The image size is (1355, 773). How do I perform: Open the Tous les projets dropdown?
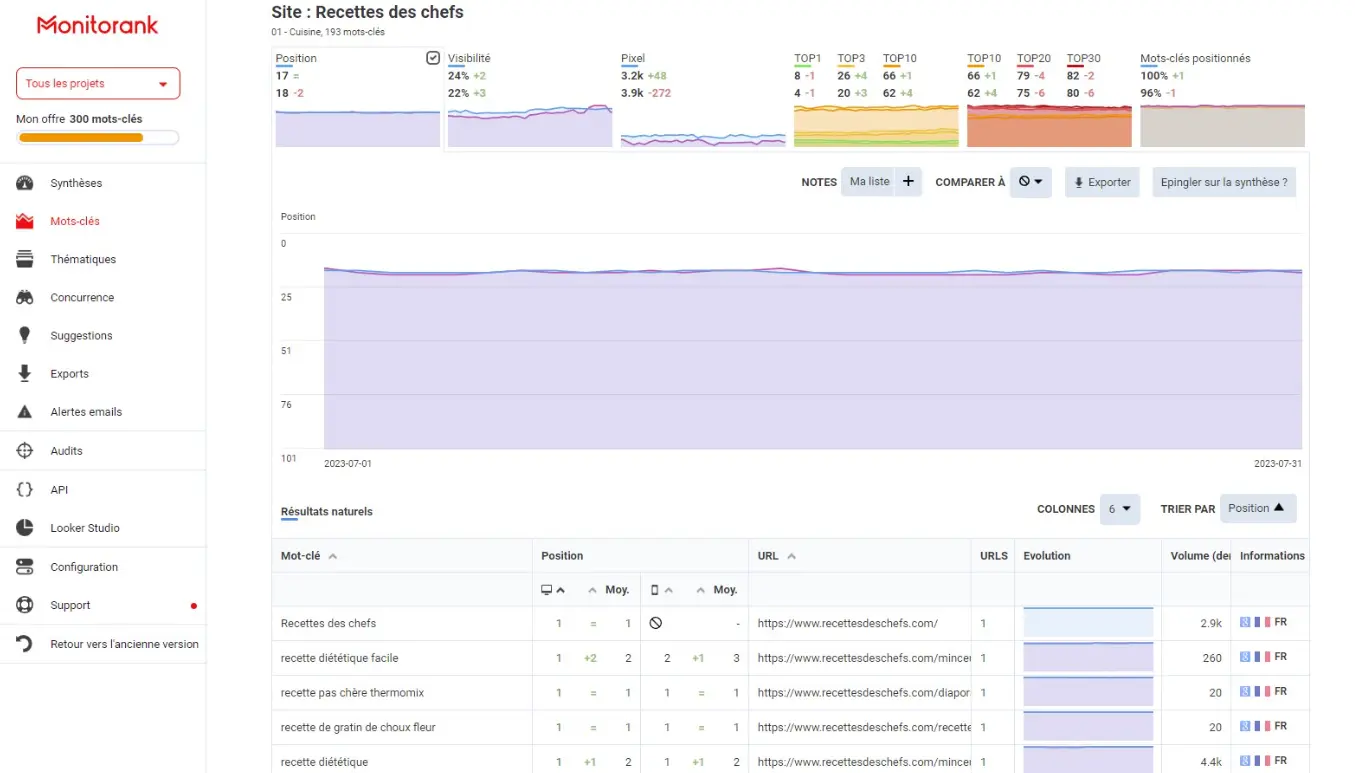click(98, 84)
